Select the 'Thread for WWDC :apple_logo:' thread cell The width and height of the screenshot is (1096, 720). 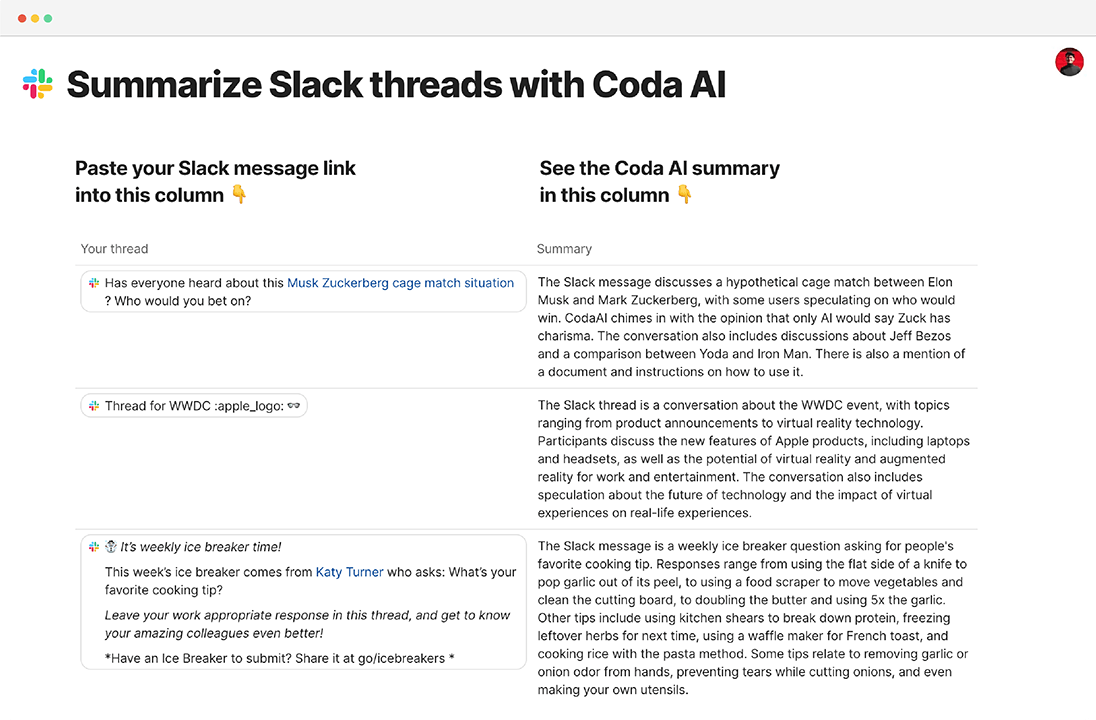[x=194, y=406]
